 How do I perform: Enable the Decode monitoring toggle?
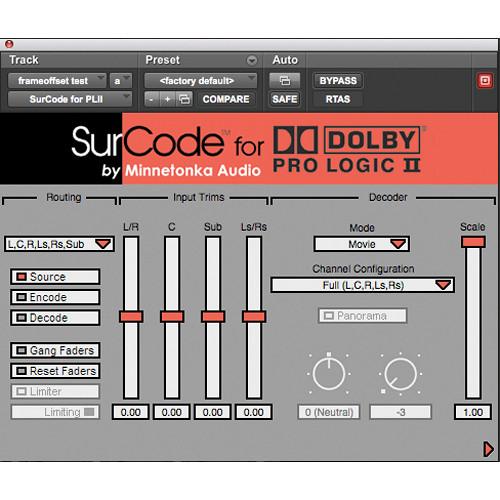coord(55,318)
